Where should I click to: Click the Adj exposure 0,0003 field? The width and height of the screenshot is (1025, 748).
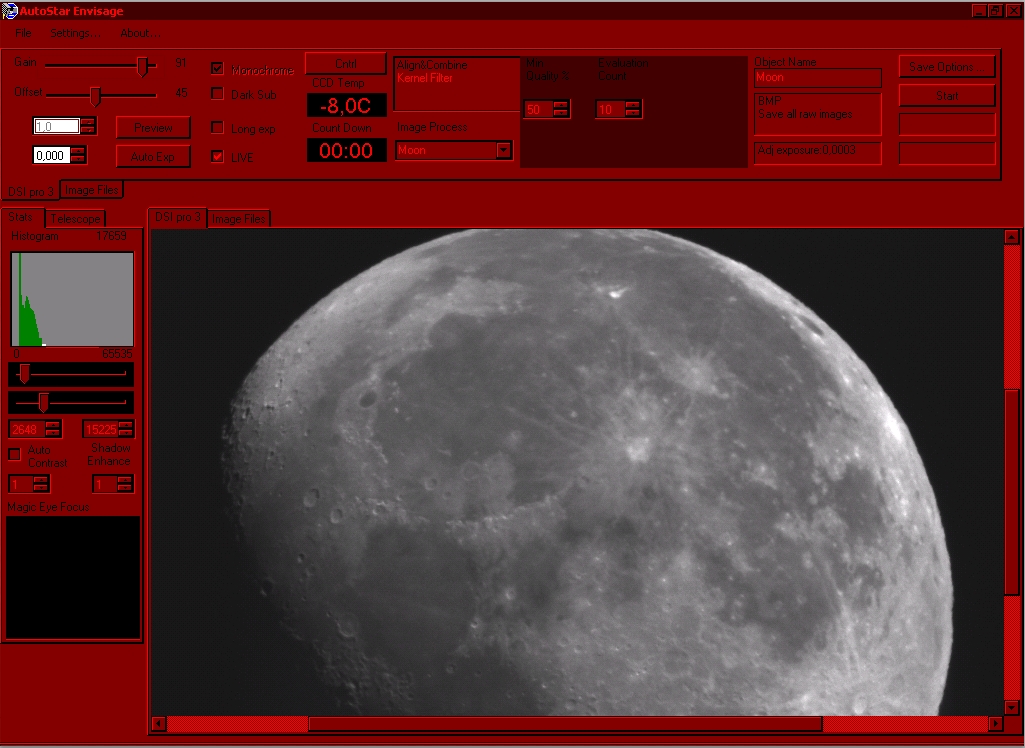(817, 154)
